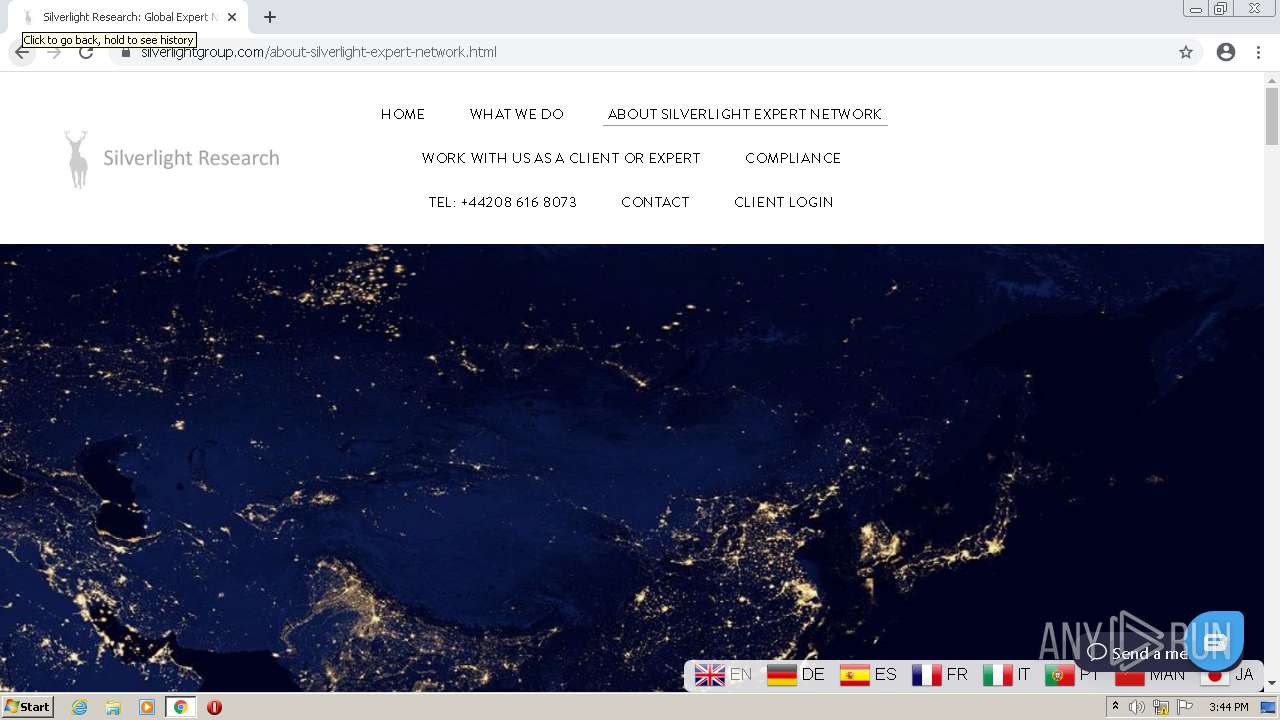The height and width of the screenshot is (720, 1280).
Task: Reload the page with the refresh icon
Action: pos(86,52)
